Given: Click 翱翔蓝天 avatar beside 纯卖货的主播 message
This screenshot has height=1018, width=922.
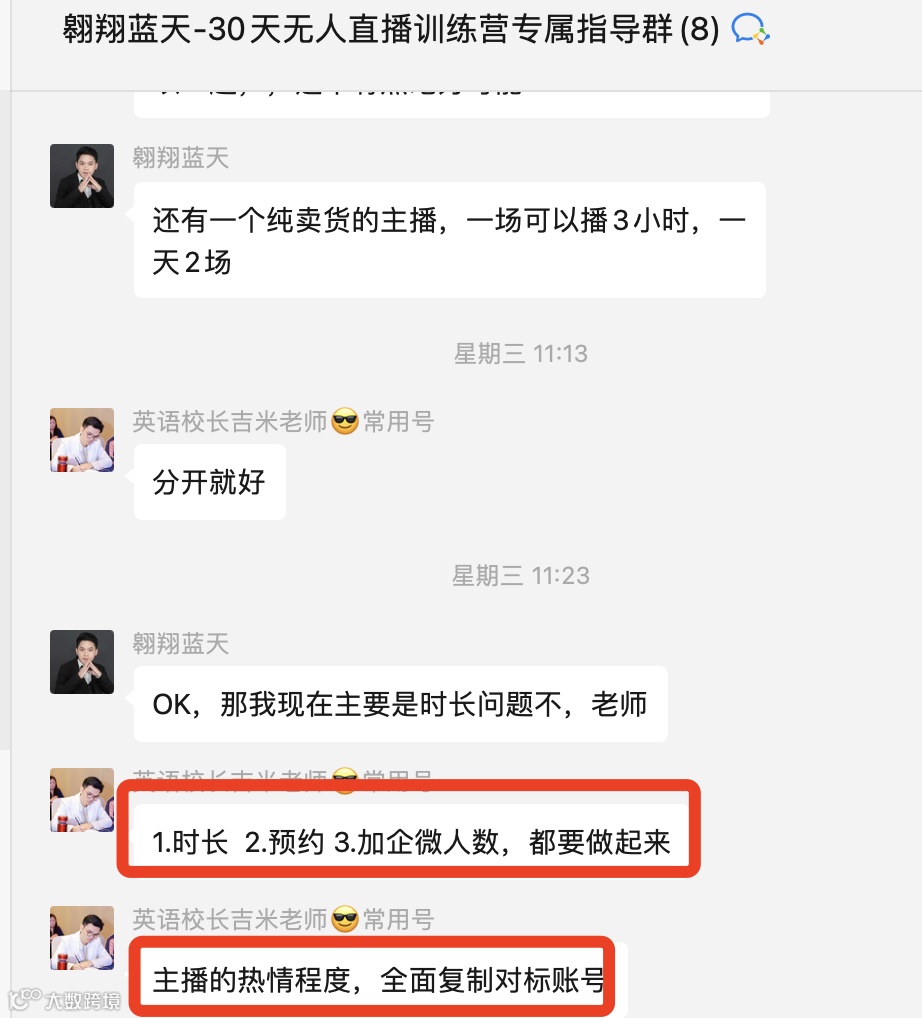Looking at the screenshot, I should [82, 176].
